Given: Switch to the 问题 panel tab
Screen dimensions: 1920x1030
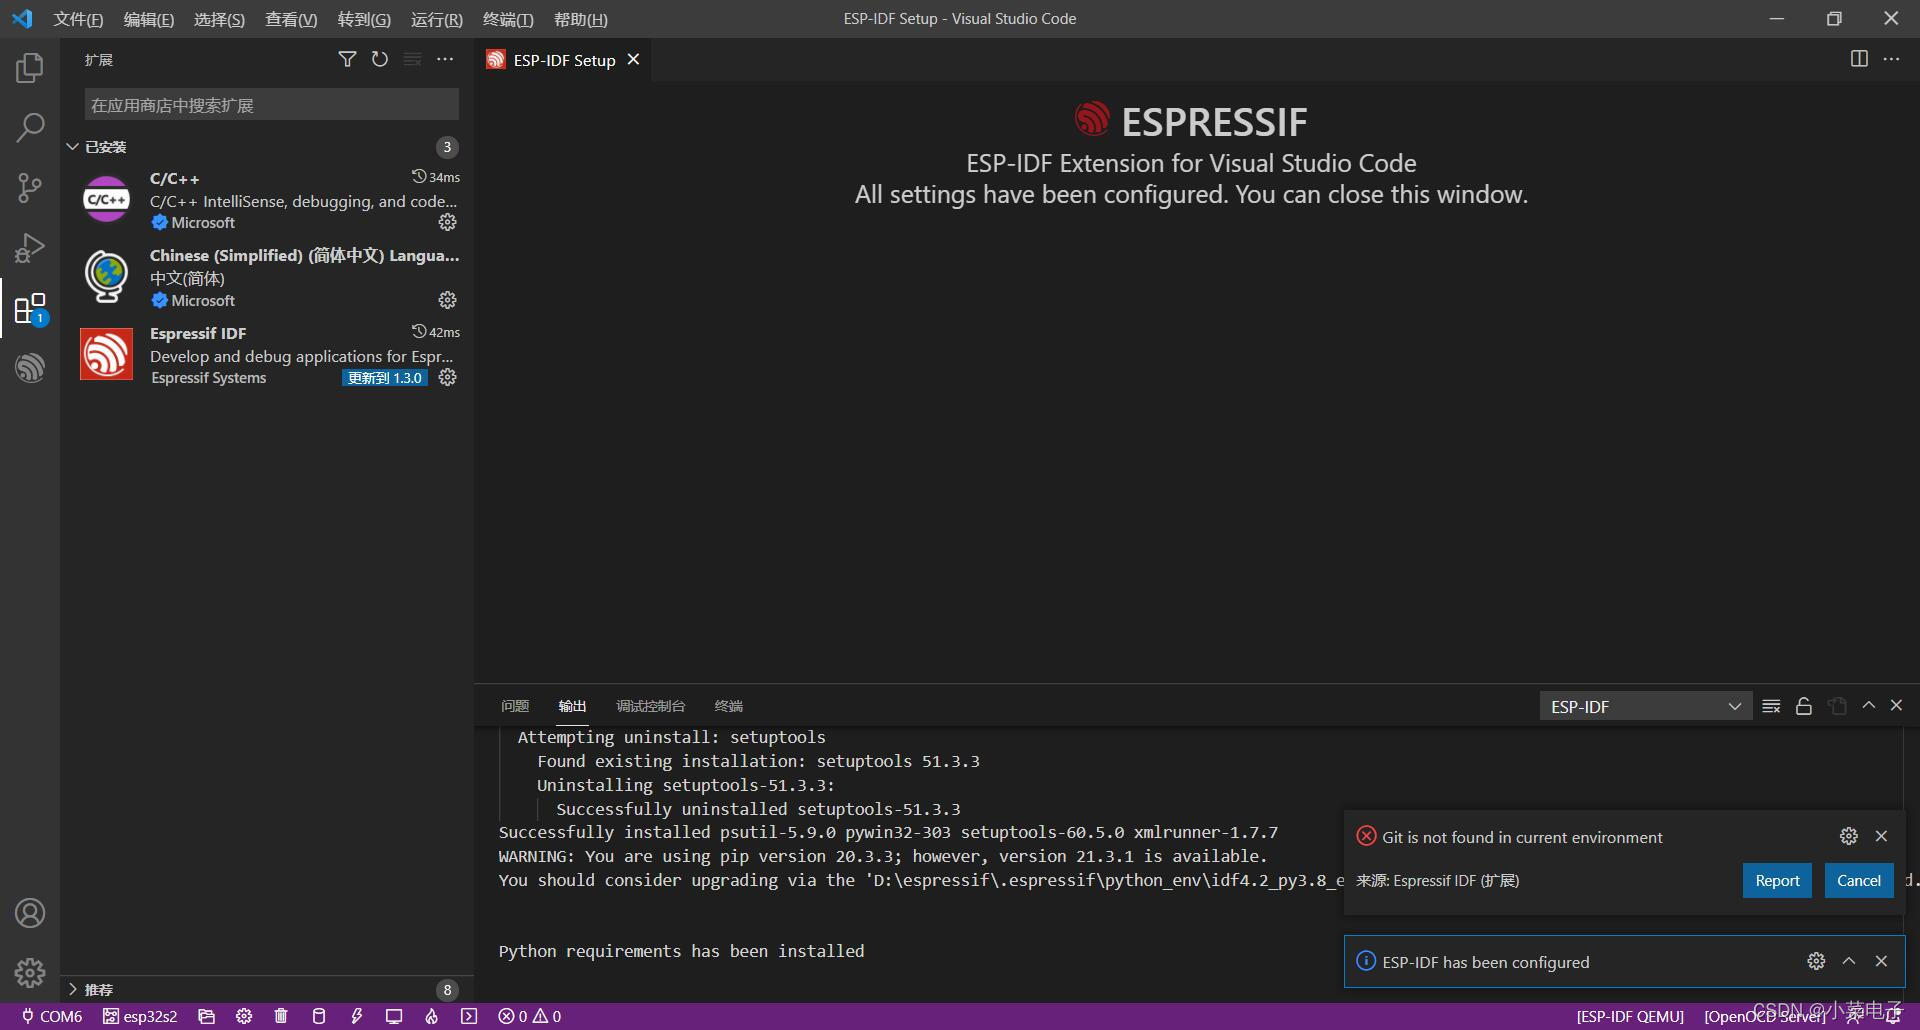Looking at the screenshot, I should tap(515, 706).
